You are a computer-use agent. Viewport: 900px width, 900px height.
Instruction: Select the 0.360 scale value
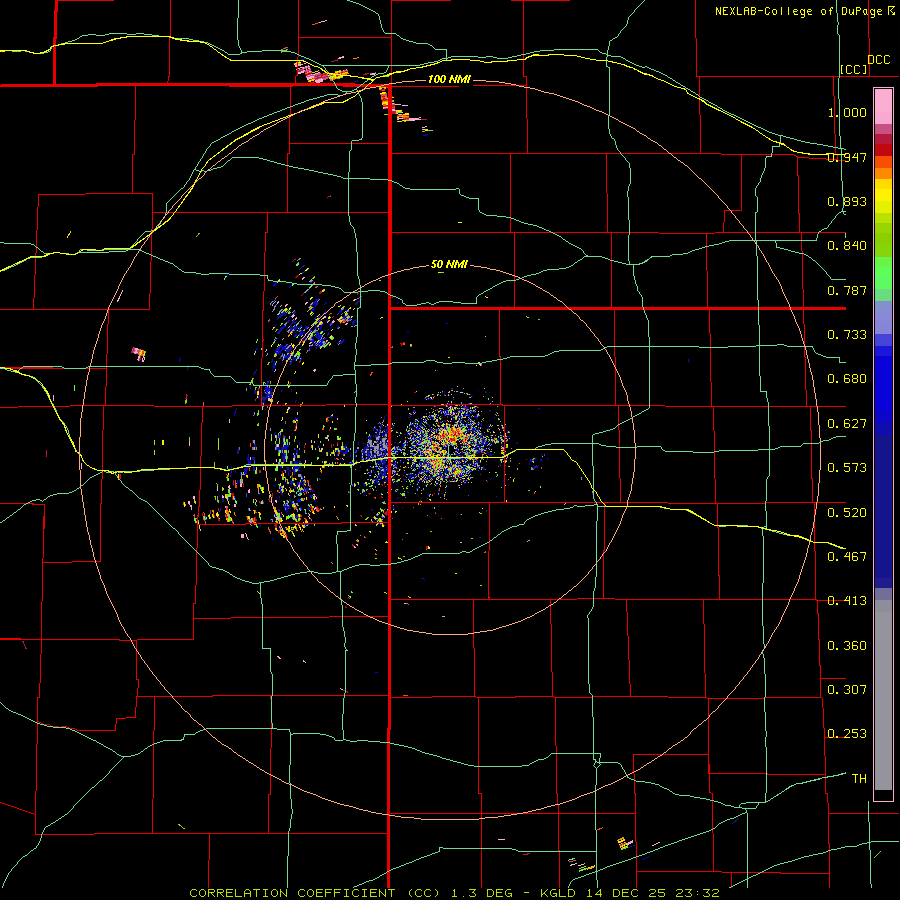click(847, 646)
